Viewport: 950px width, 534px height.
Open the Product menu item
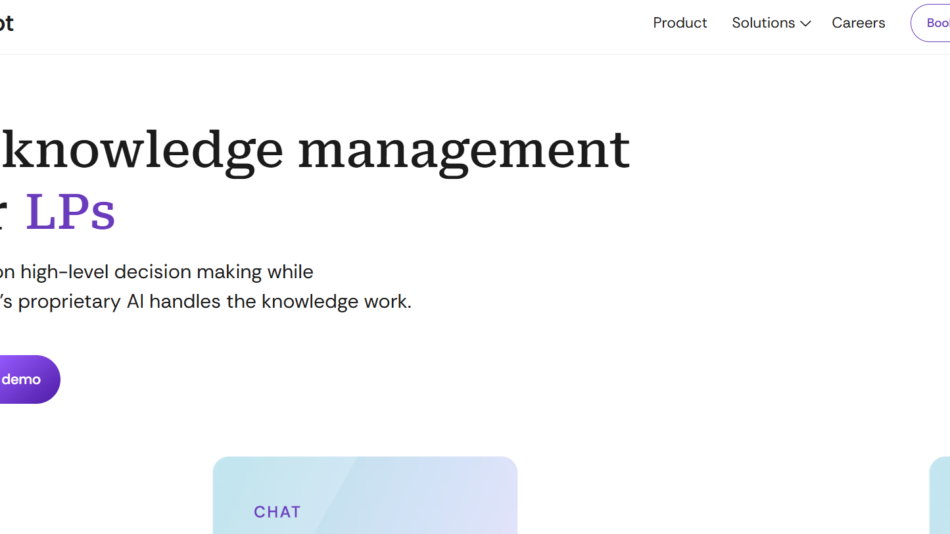click(680, 23)
